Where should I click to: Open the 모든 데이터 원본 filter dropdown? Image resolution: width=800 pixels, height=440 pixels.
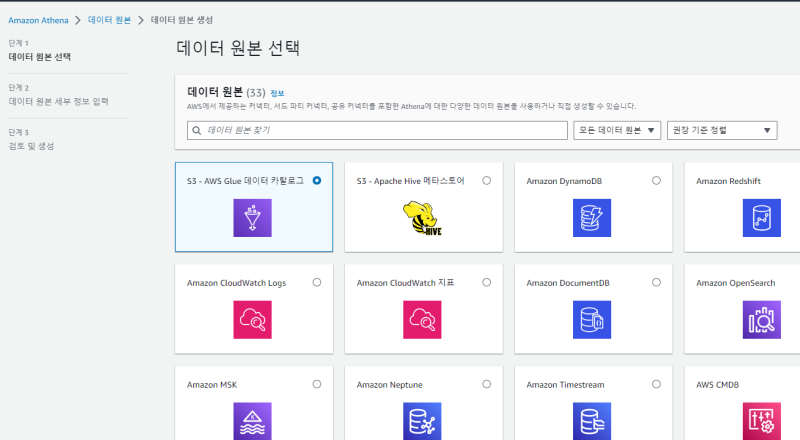pyautogui.click(x=617, y=130)
